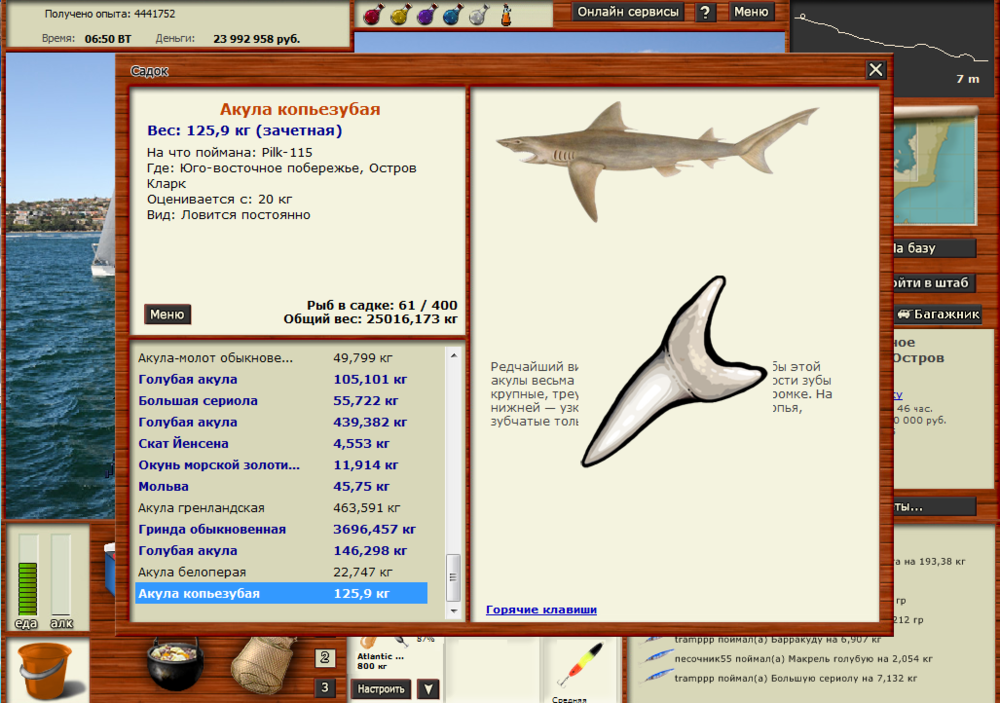
Task: Use the blue potion flask
Action: (450, 14)
